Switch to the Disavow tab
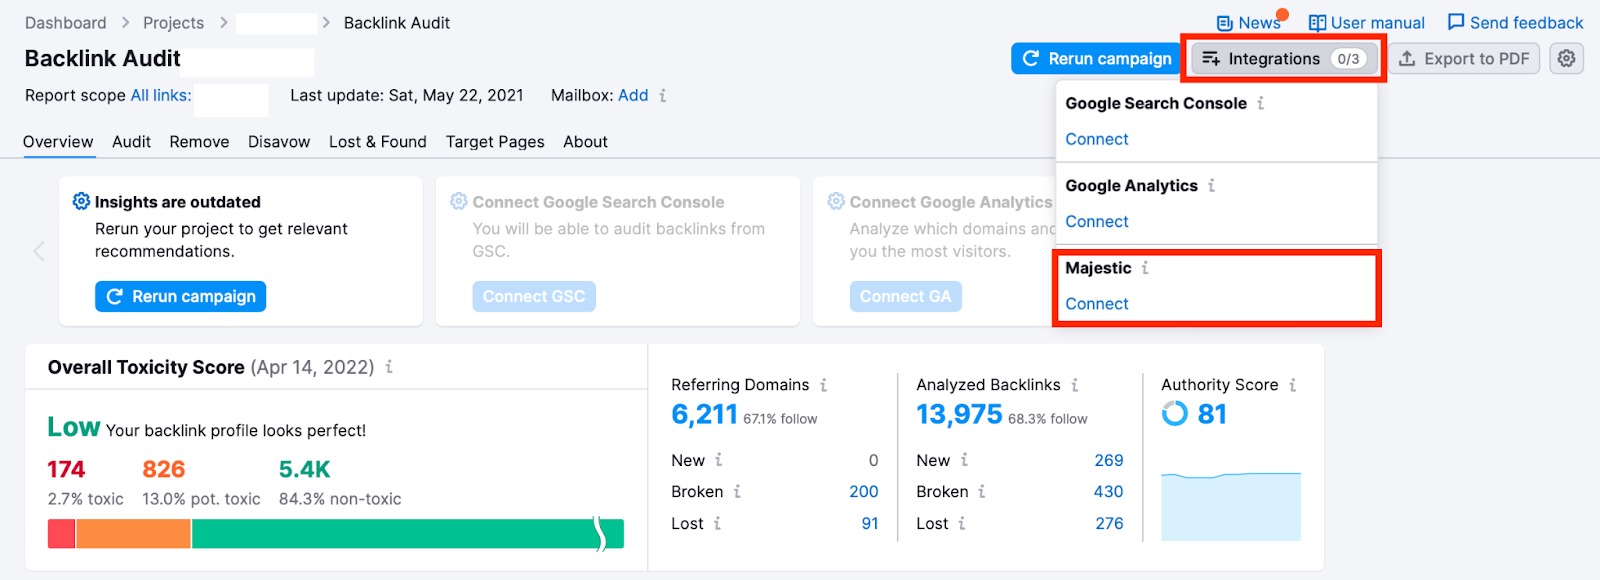Screen dimensions: 1600x580 click(279, 142)
